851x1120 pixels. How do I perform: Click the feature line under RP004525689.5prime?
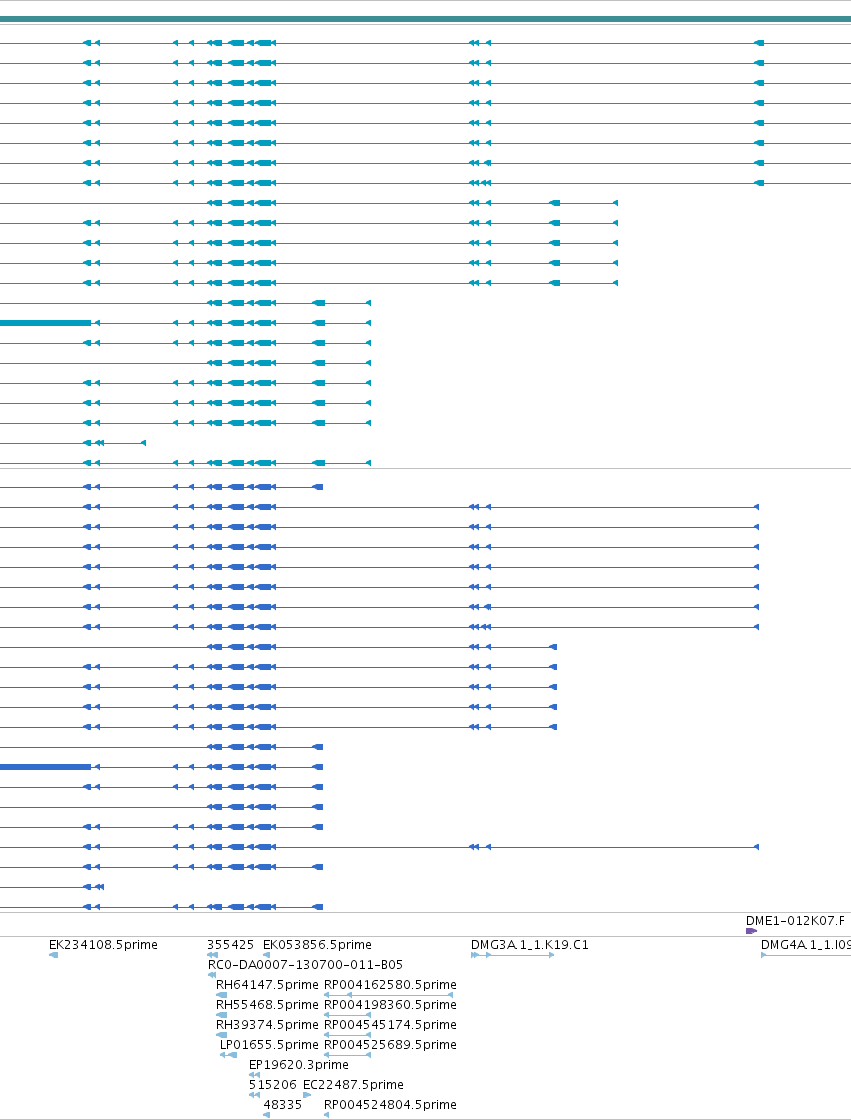tap(347, 1055)
